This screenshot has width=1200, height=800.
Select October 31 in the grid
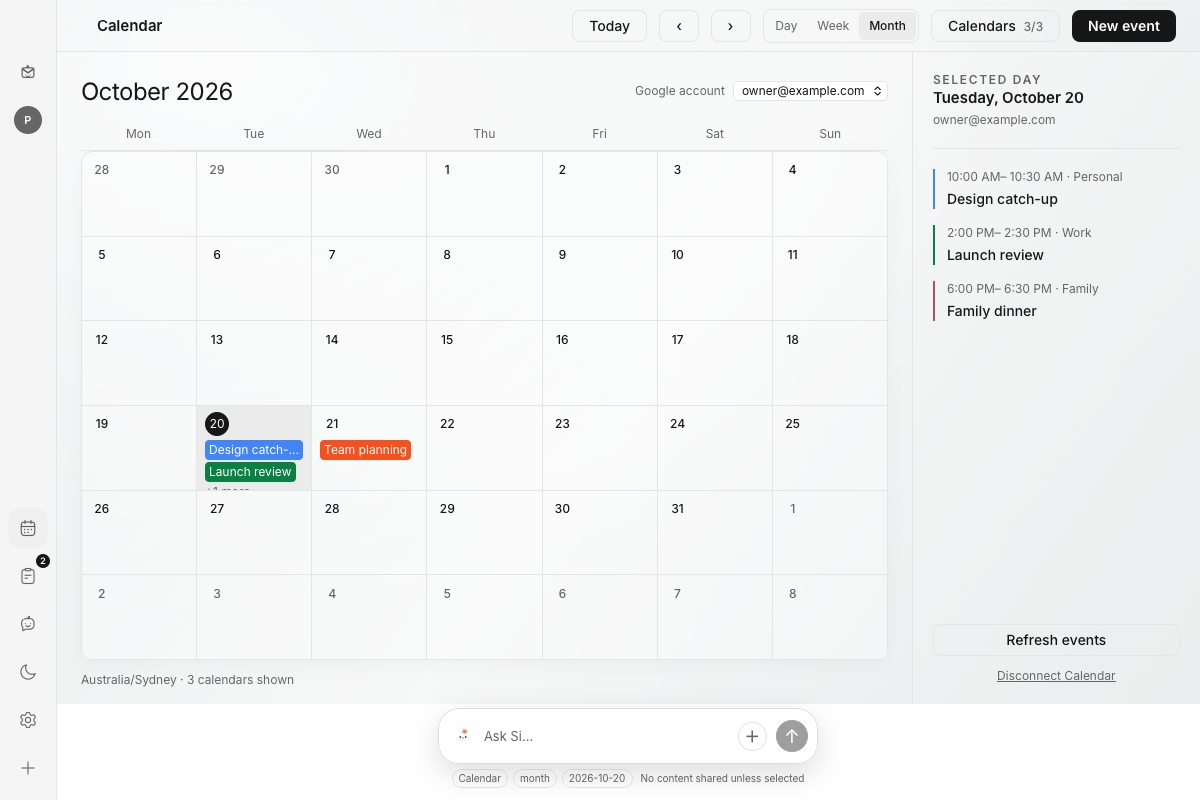tap(715, 532)
